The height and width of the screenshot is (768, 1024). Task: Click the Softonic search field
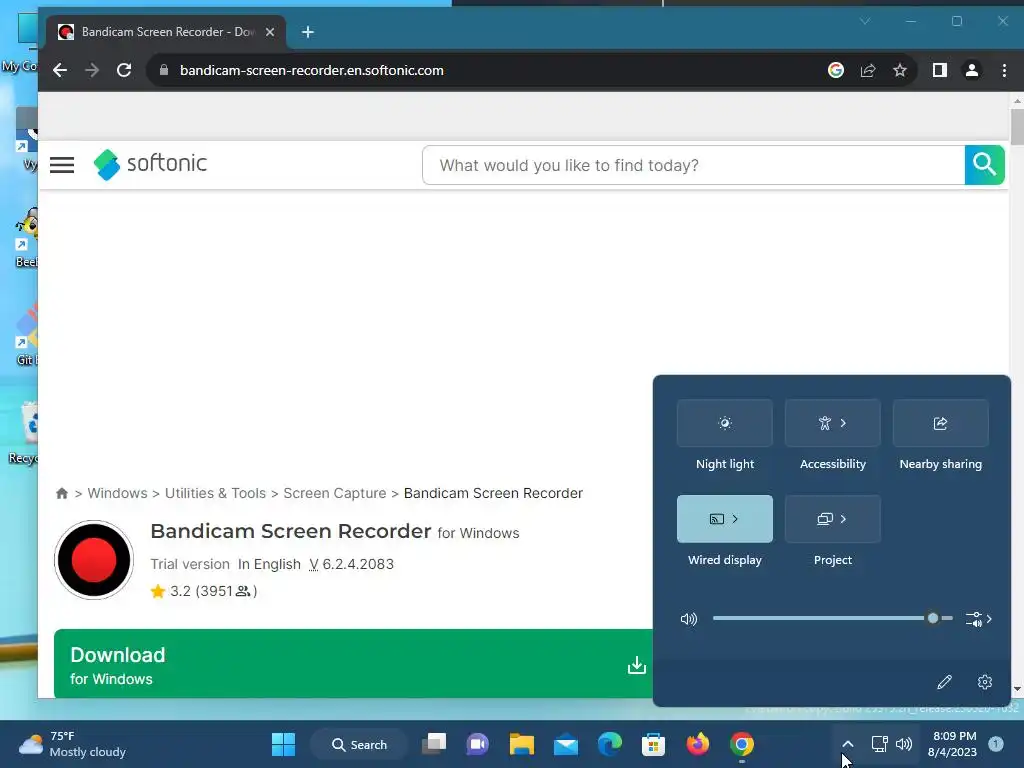click(x=694, y=165)
